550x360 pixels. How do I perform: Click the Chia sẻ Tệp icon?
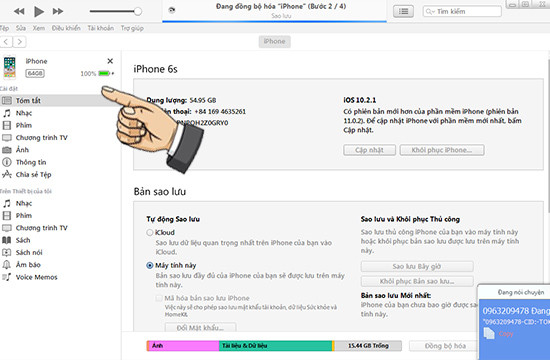7,174
